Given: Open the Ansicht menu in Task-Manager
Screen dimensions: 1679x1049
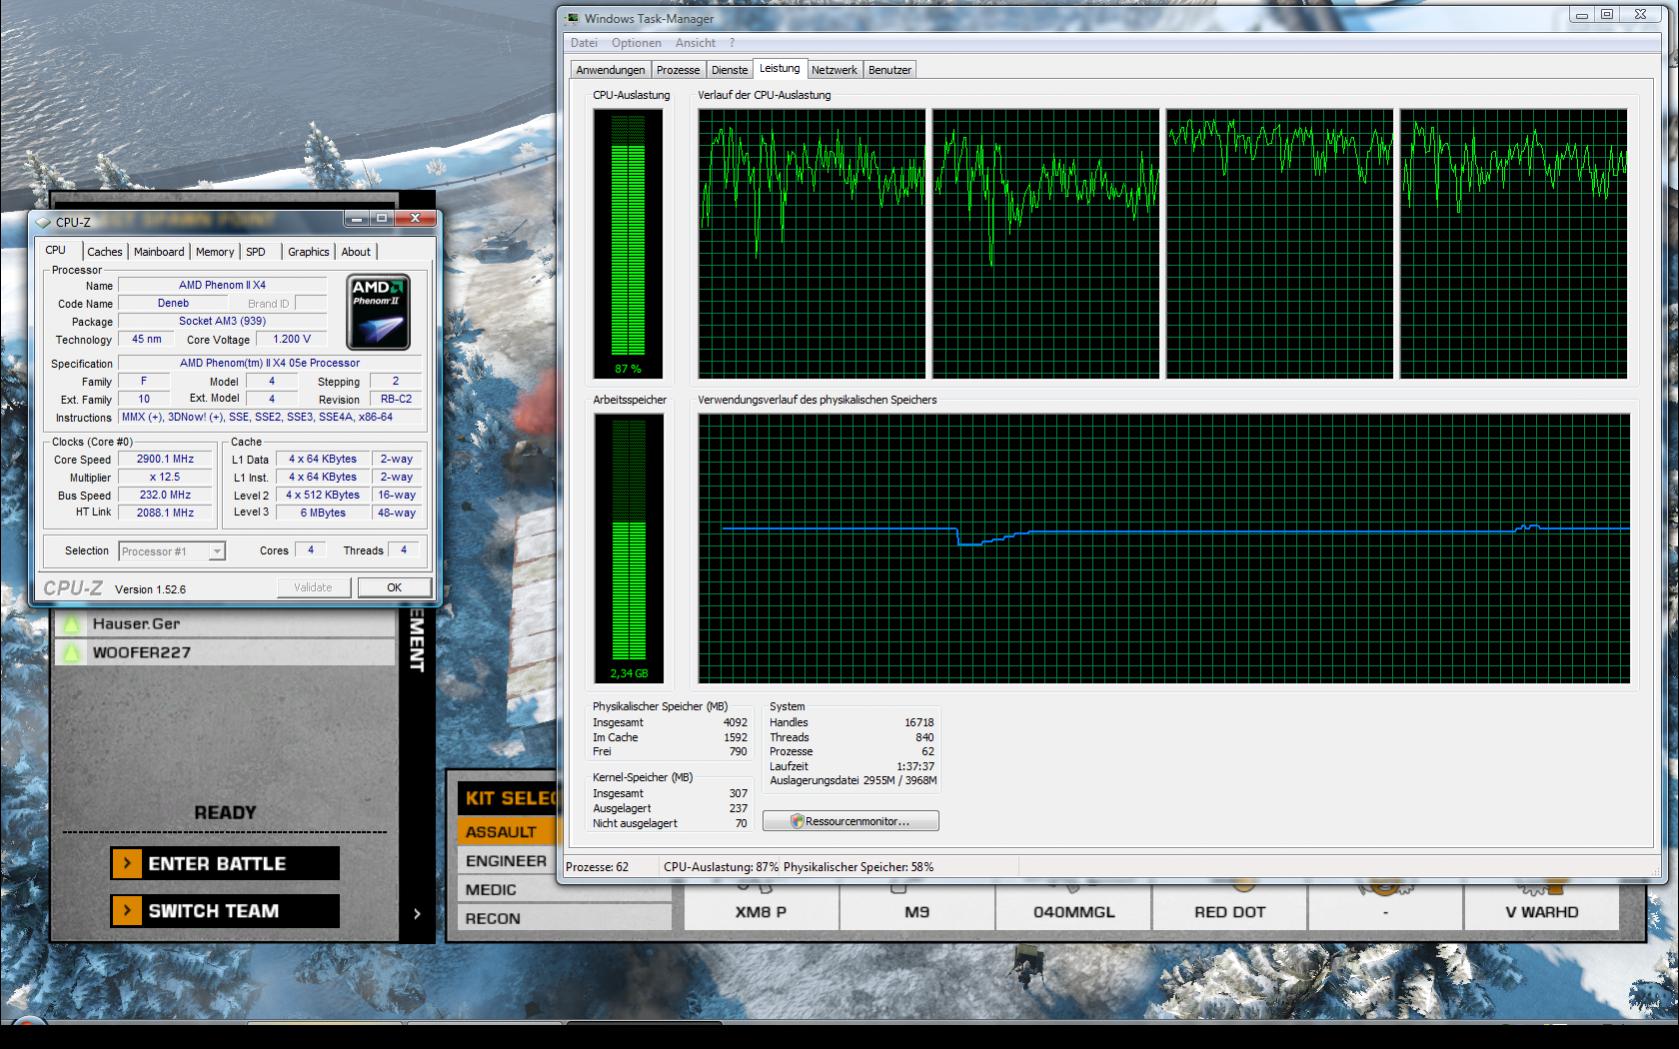Looking at the screenshot, I should tap(695, 43).
